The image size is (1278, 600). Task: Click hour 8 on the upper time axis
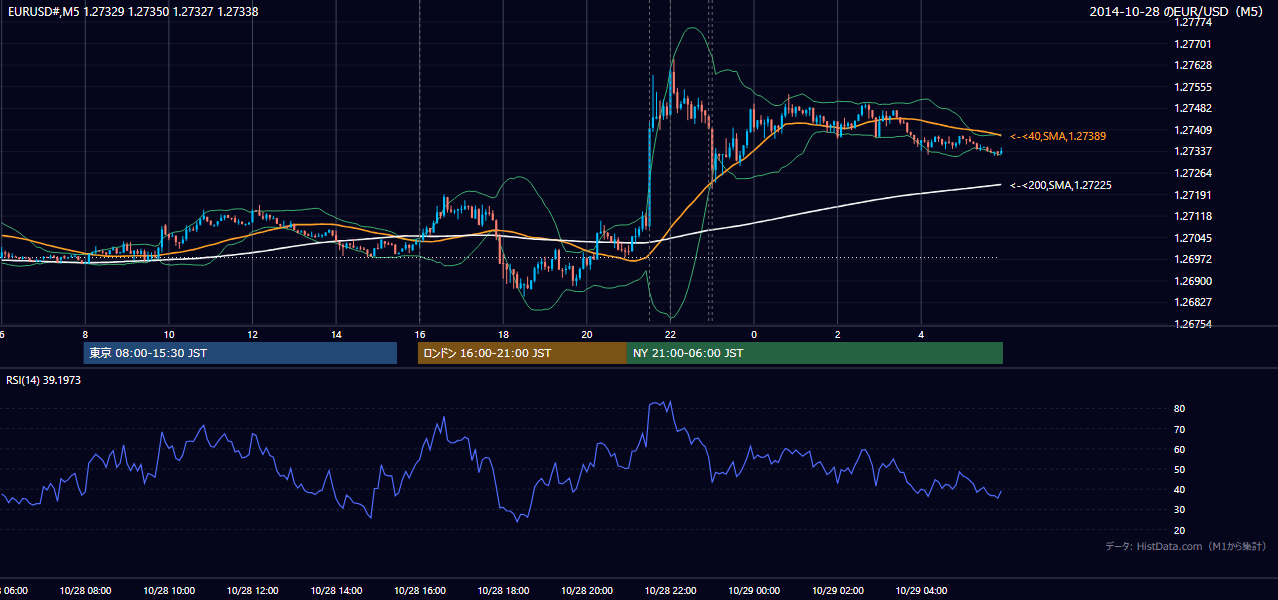pyautogui.click(x=85, y=334)
